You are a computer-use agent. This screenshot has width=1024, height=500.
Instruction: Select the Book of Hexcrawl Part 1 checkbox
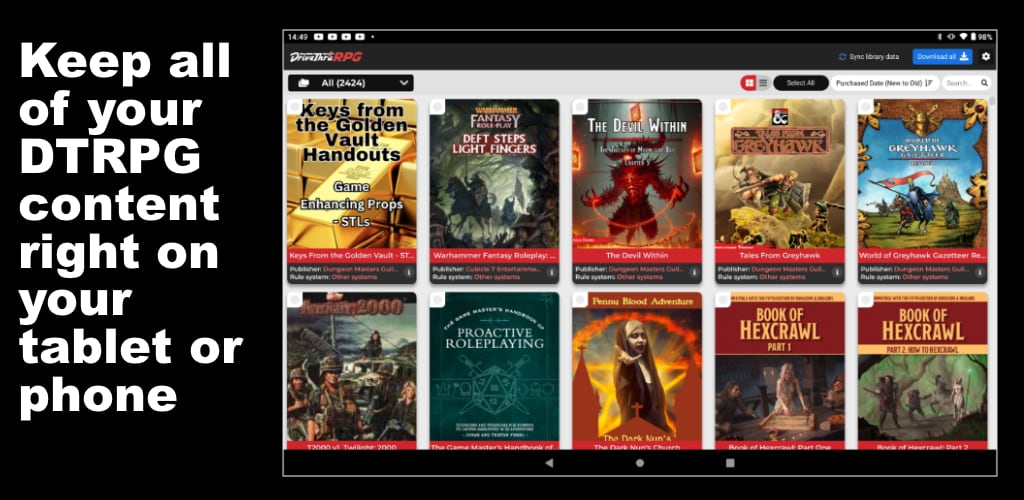pos(723,300)
